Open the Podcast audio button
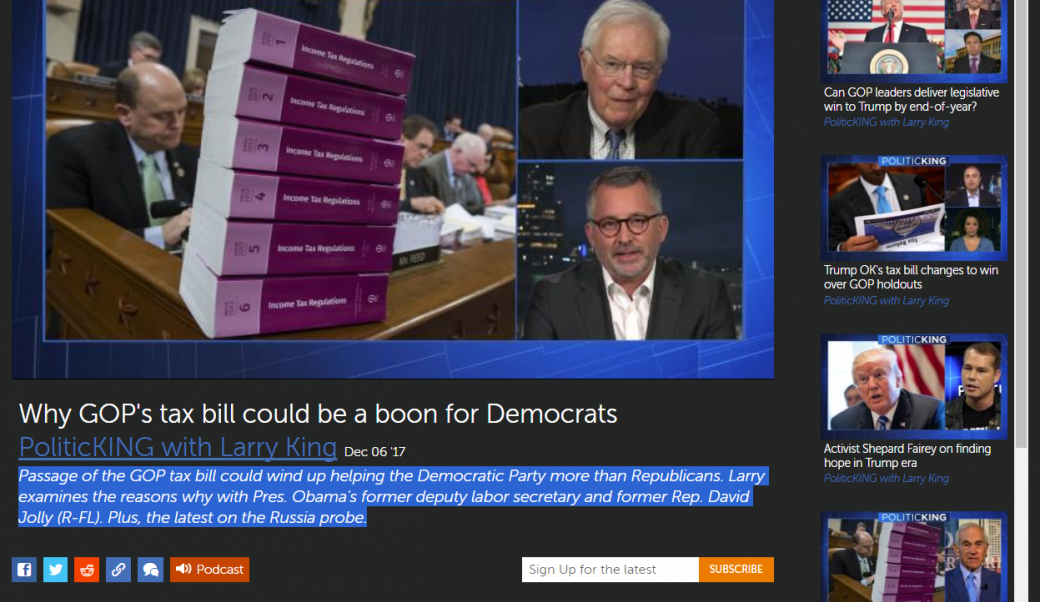Viewport: 1040px width, 602px height. coord(210,570)
